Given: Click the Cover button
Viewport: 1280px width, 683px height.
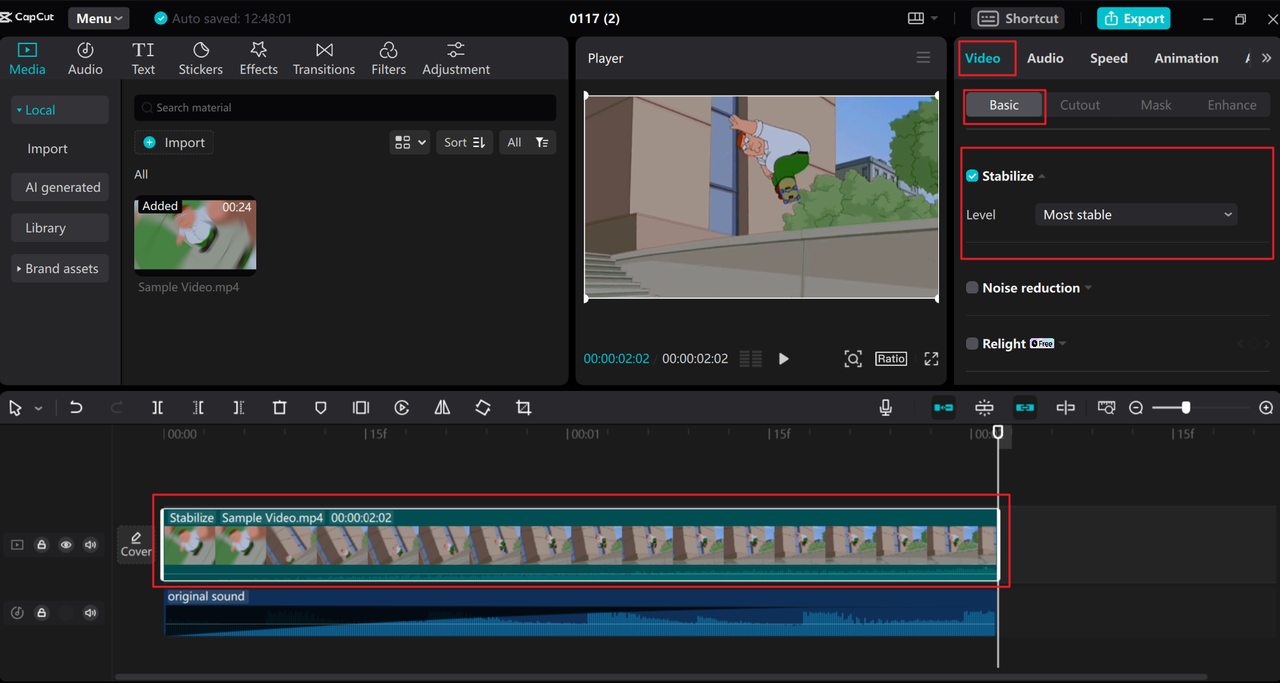Looking at the screenshot, I should point(135,545).
